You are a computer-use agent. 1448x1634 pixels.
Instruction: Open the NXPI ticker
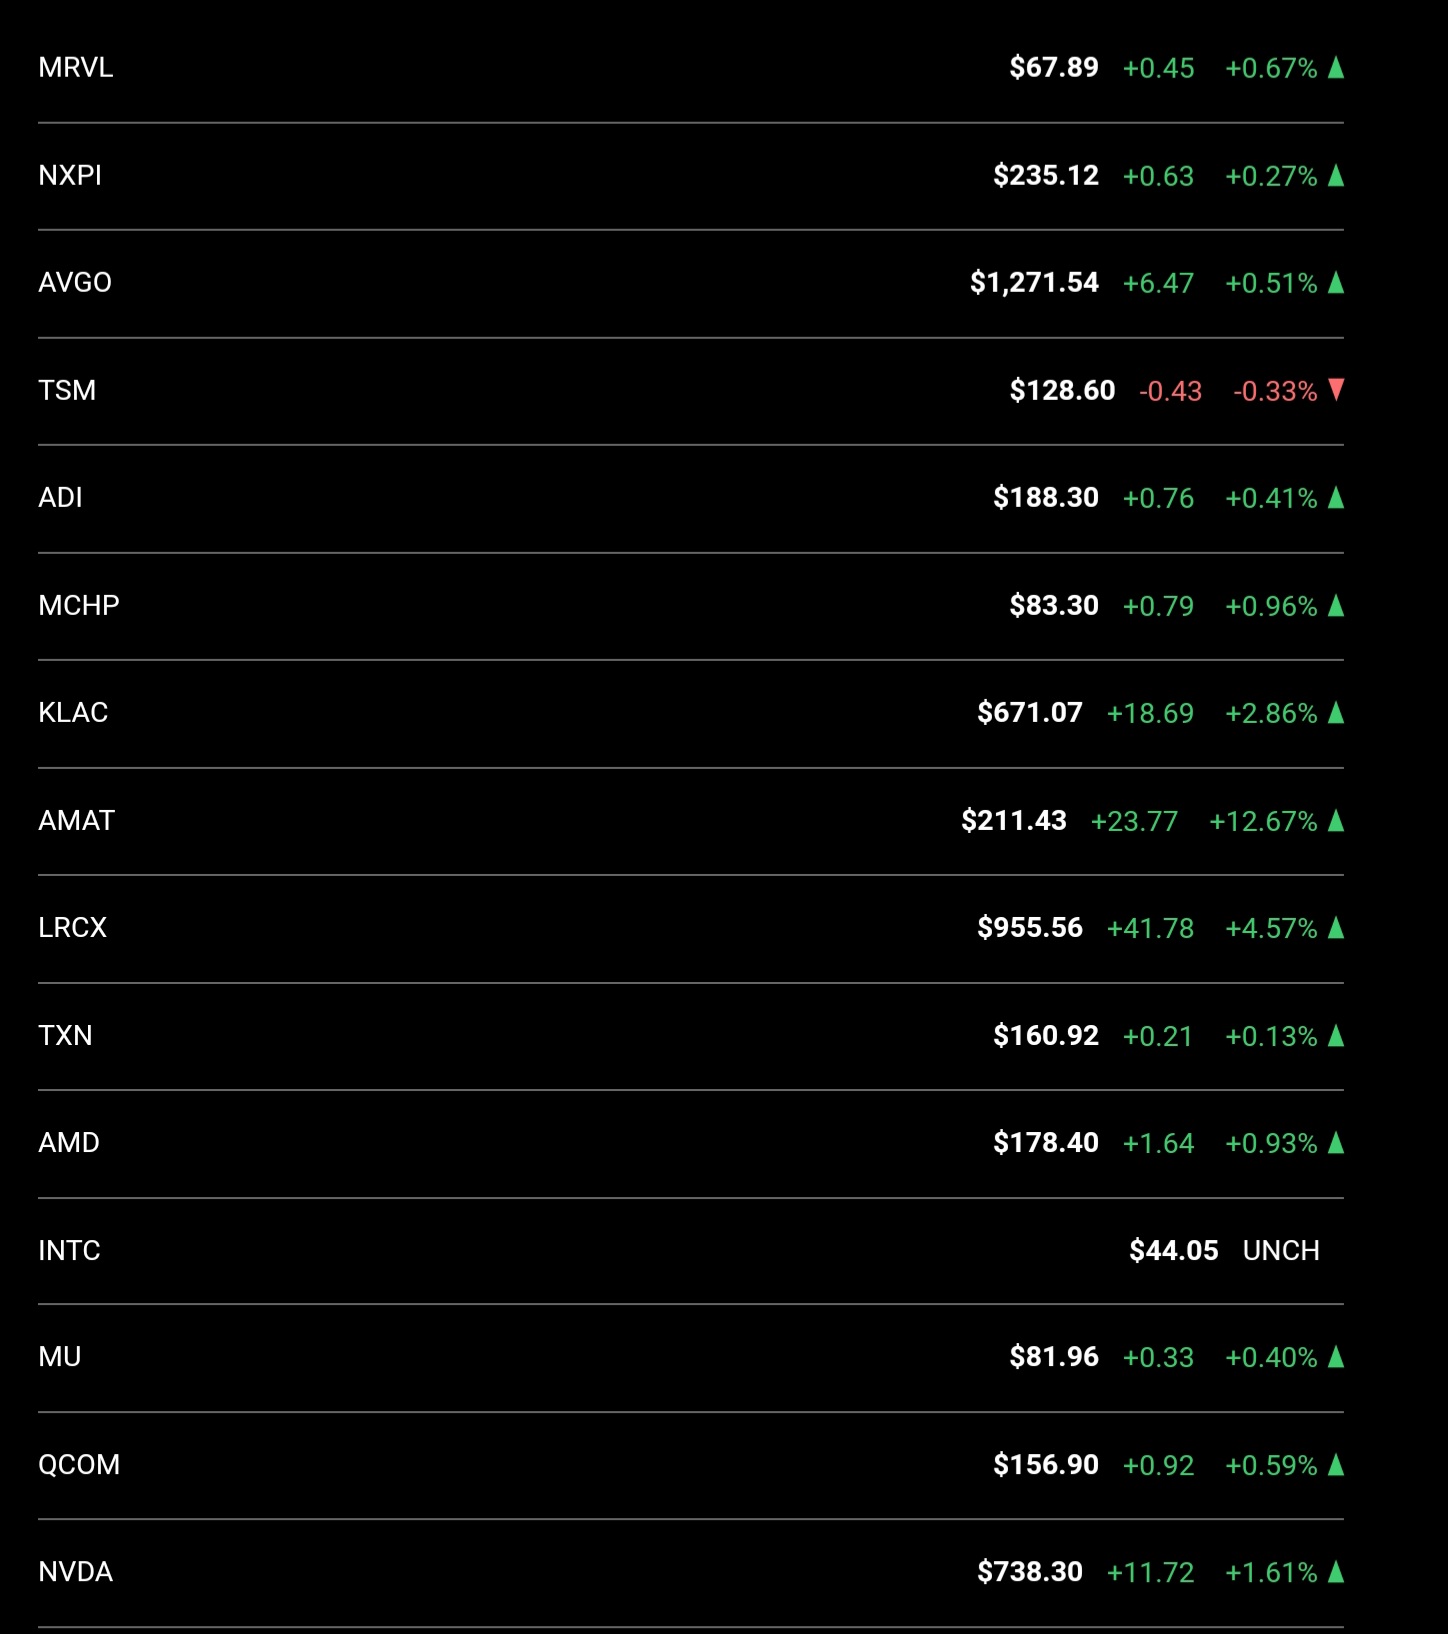tap(70, 176)
